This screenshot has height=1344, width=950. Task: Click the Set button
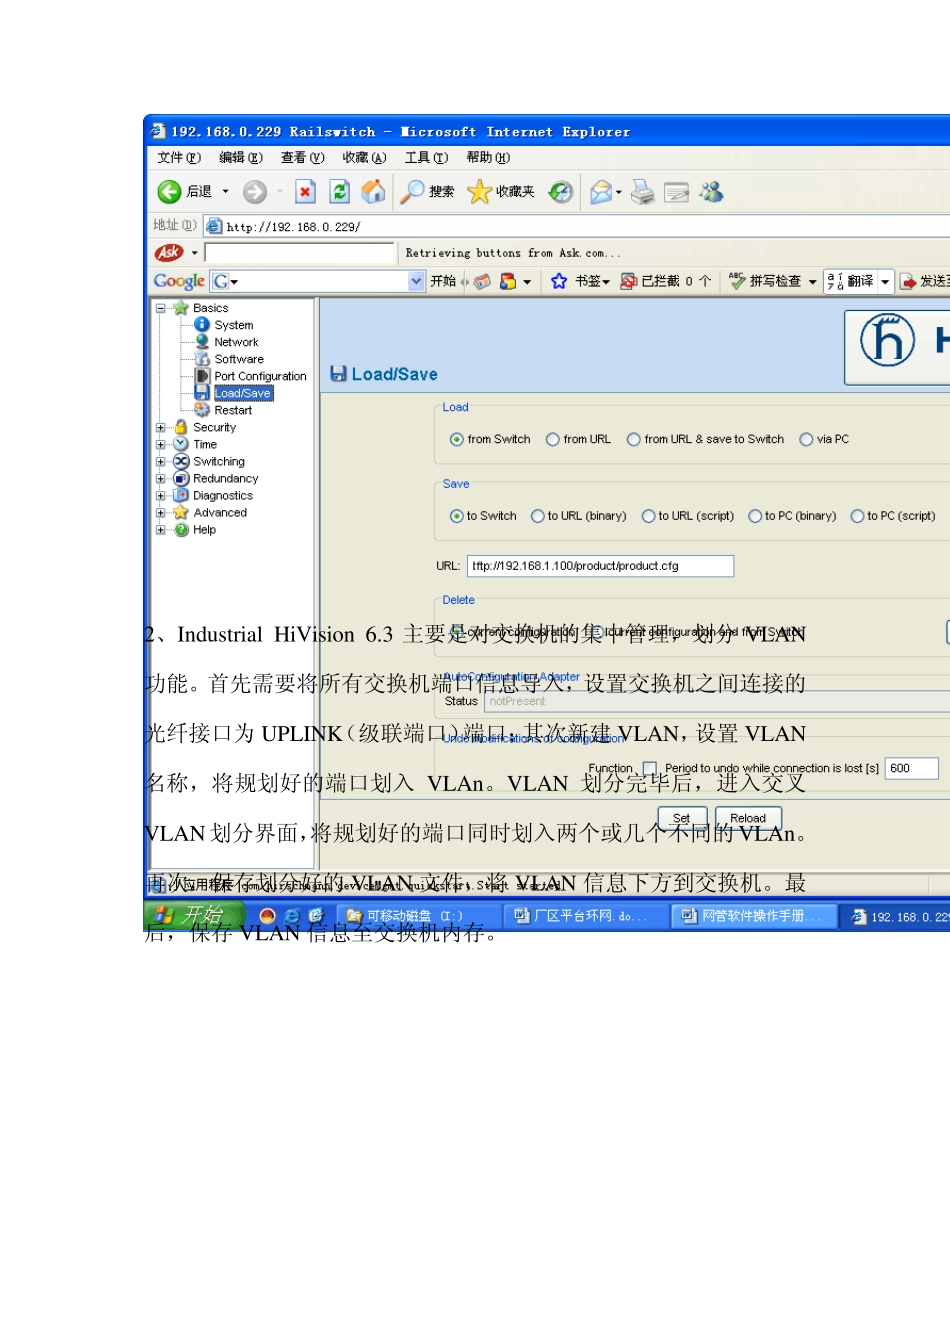coord(682,818)
